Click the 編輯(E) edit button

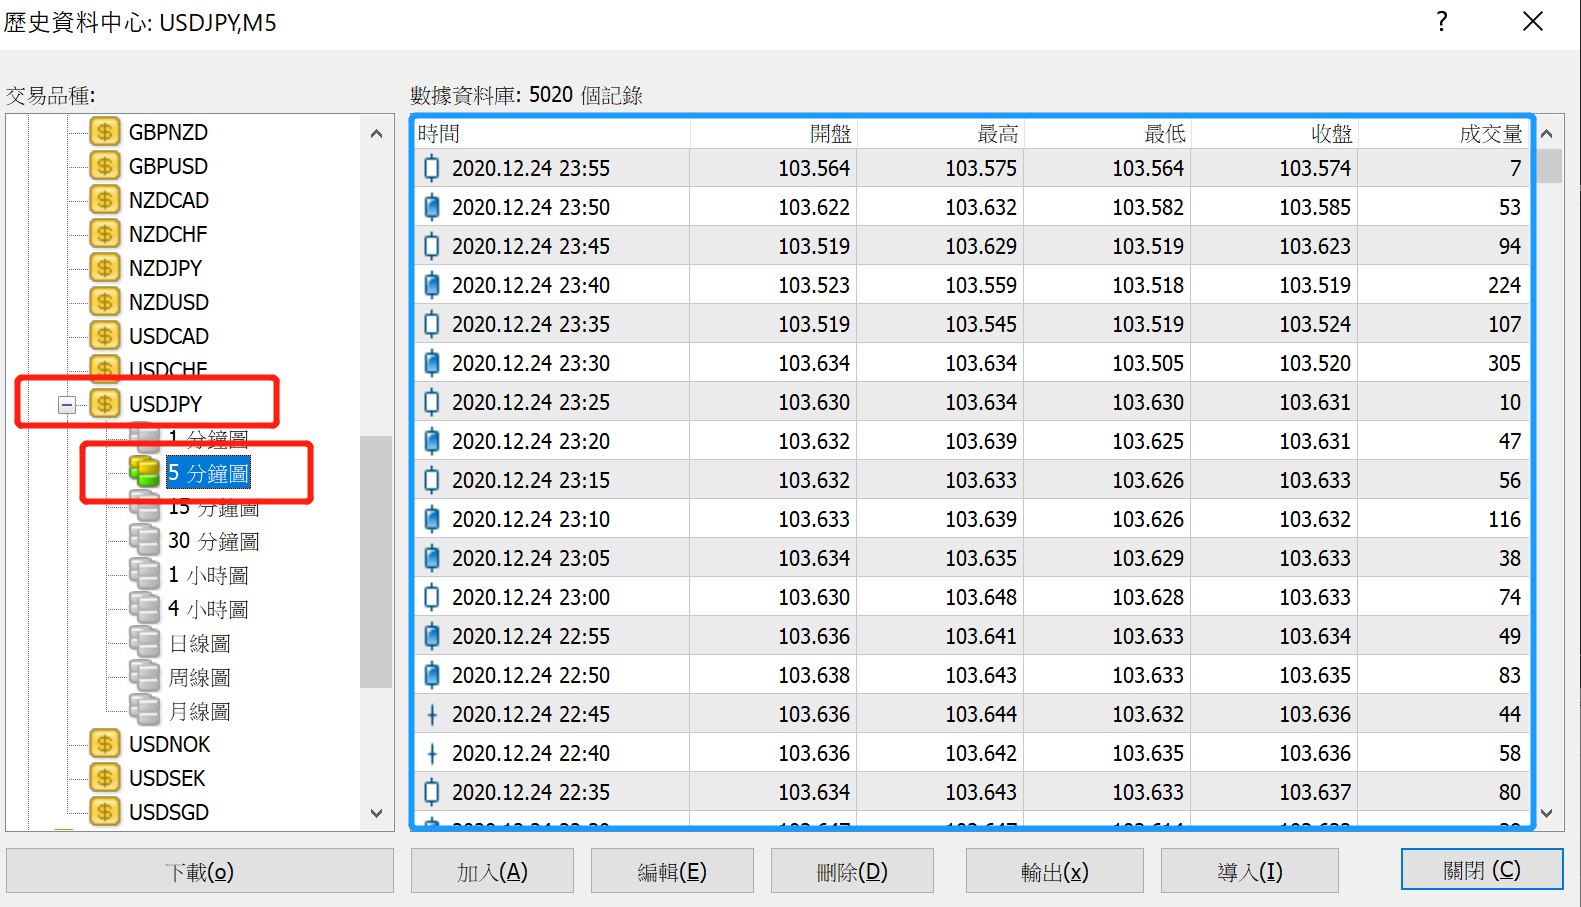coord(672,871)
